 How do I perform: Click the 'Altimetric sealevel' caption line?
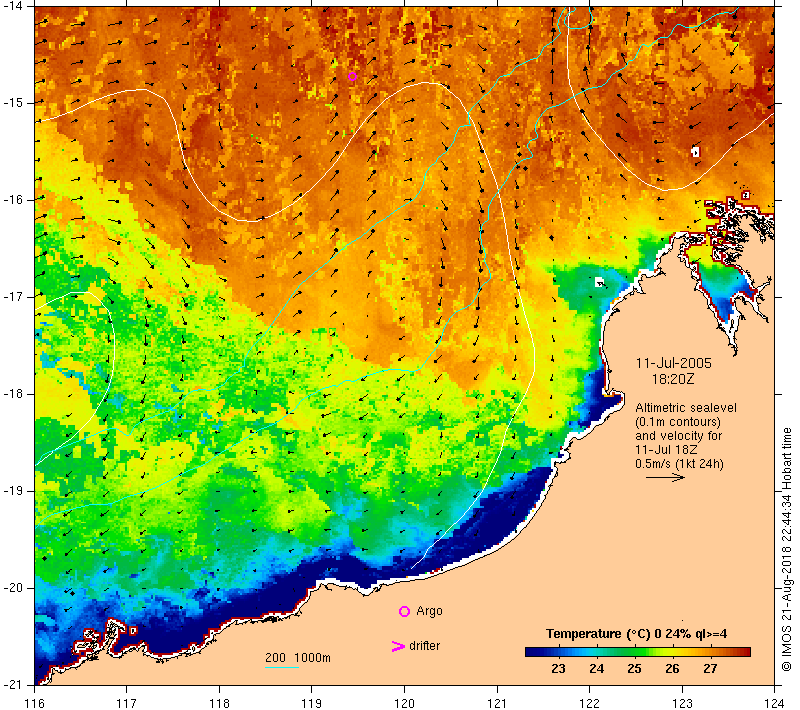coord(686,408)
